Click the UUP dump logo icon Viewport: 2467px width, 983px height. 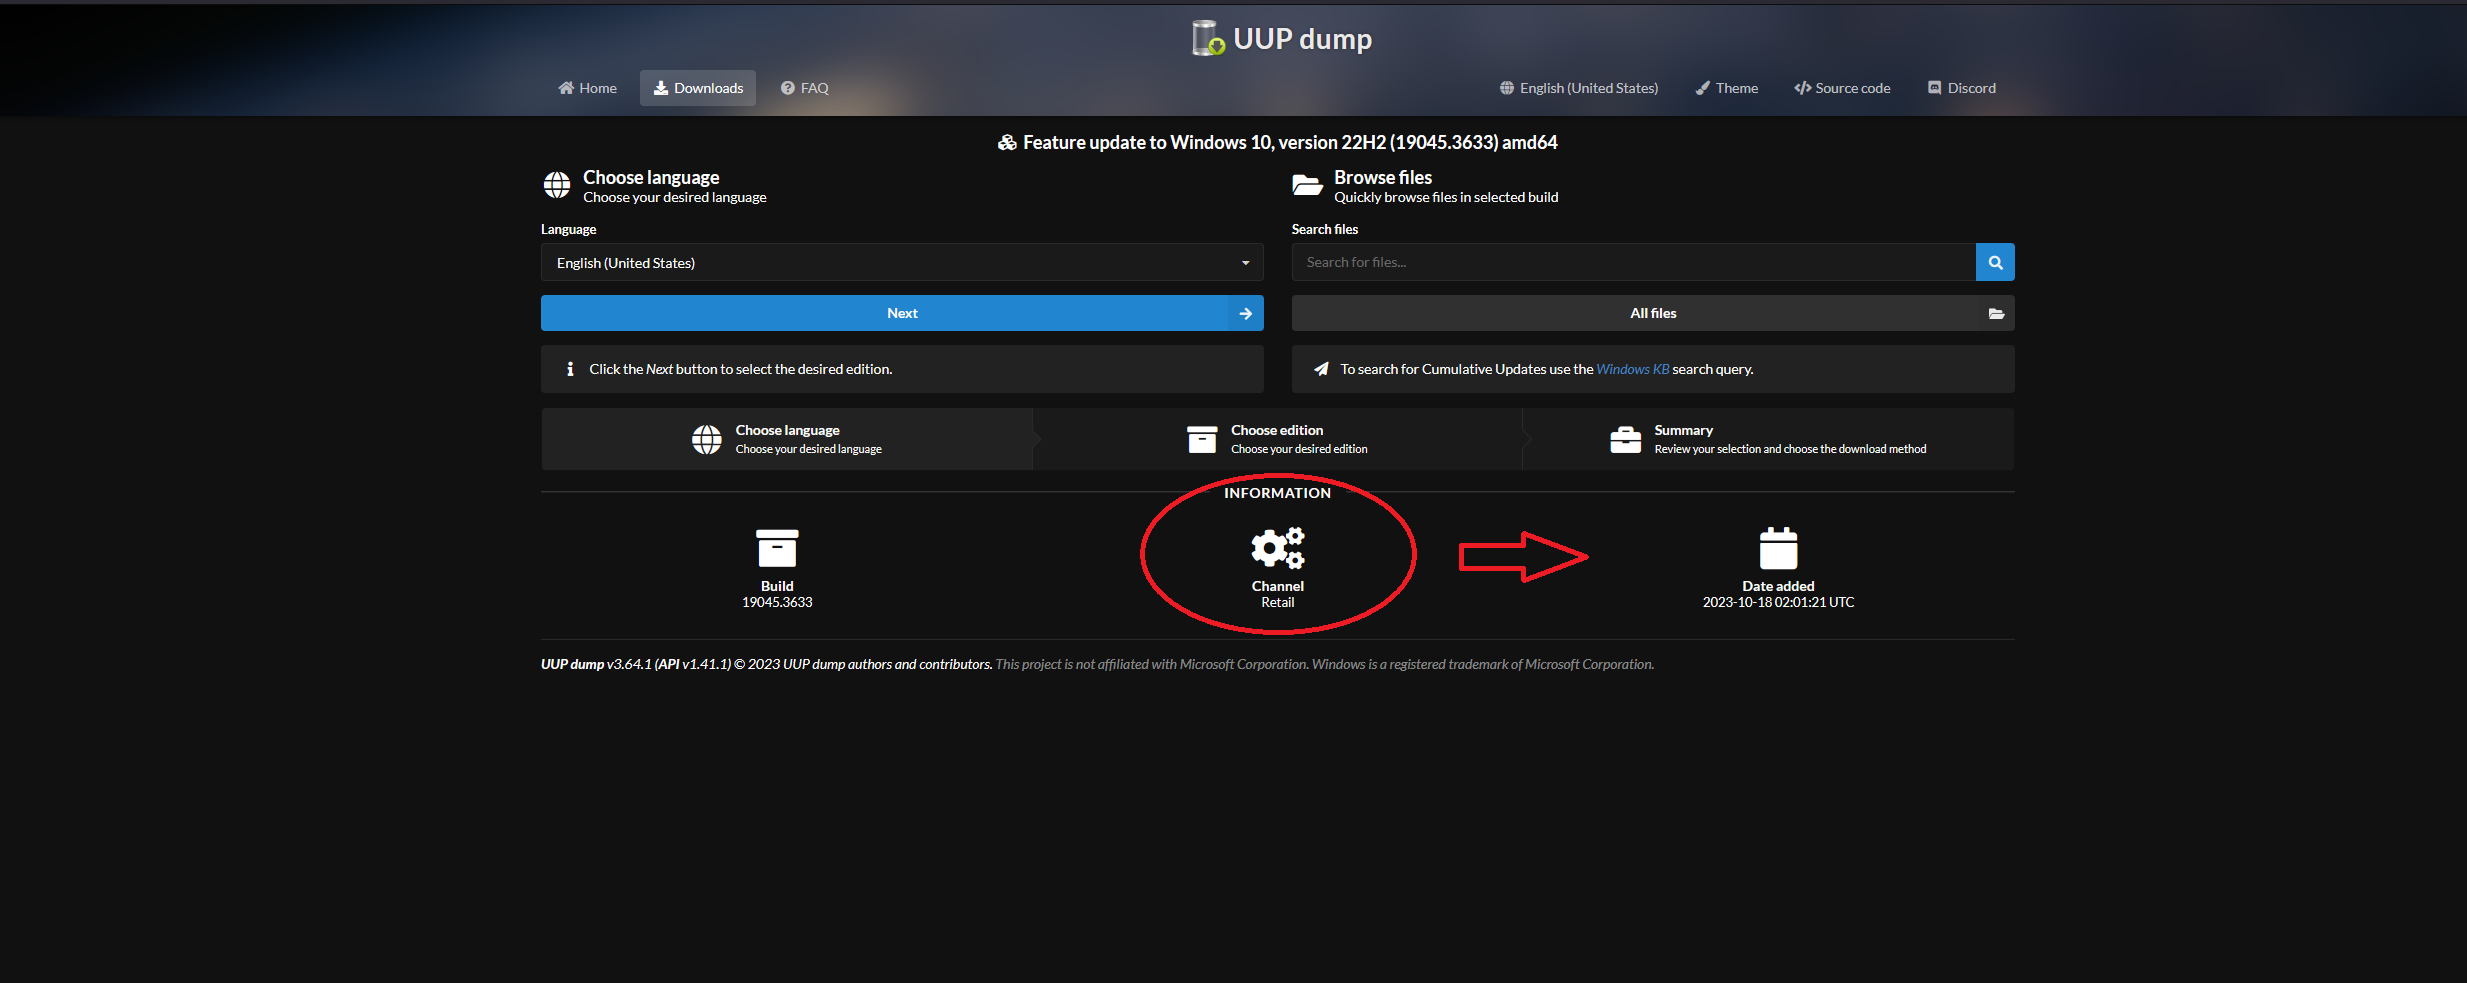point(1208,38)
